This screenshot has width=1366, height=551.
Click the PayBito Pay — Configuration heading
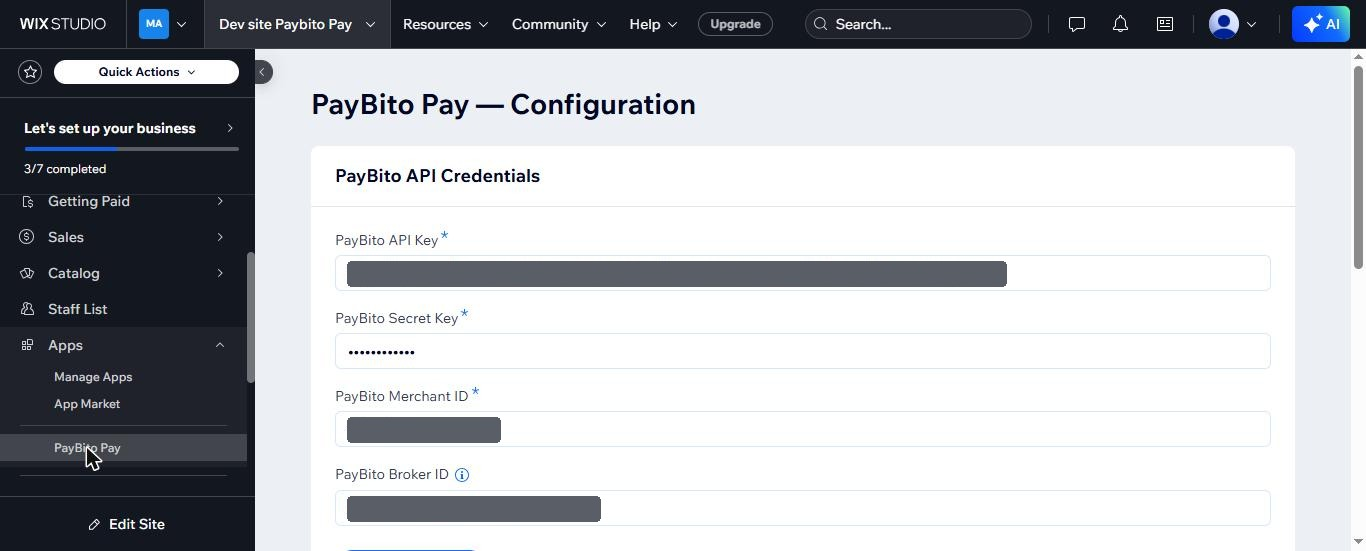coord(503,104)
